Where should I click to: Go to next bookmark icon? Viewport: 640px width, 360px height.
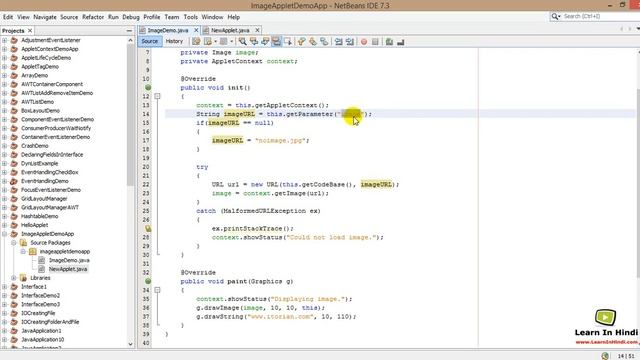(x=313, y=42)
